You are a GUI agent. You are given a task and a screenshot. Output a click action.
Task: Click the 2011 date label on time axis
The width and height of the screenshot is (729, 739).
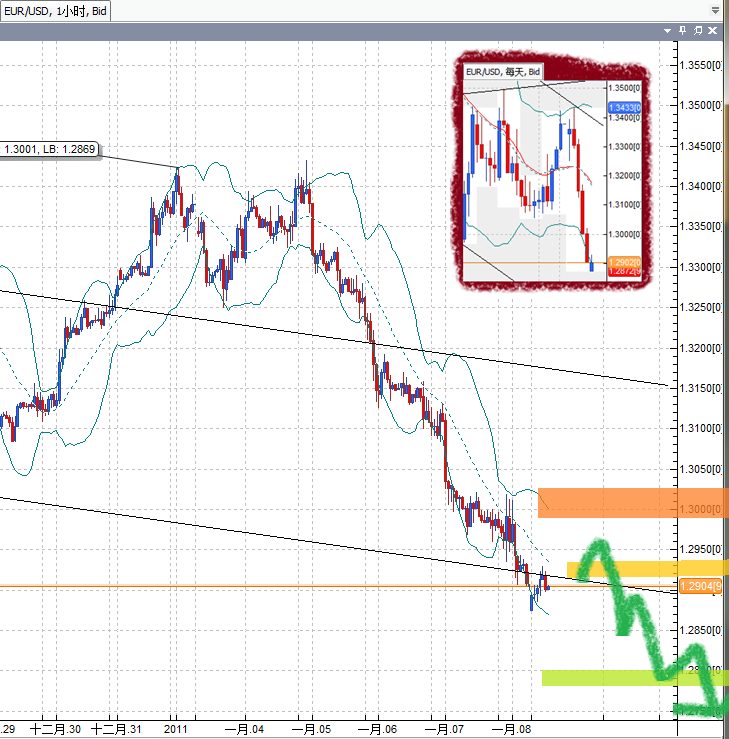175,729
